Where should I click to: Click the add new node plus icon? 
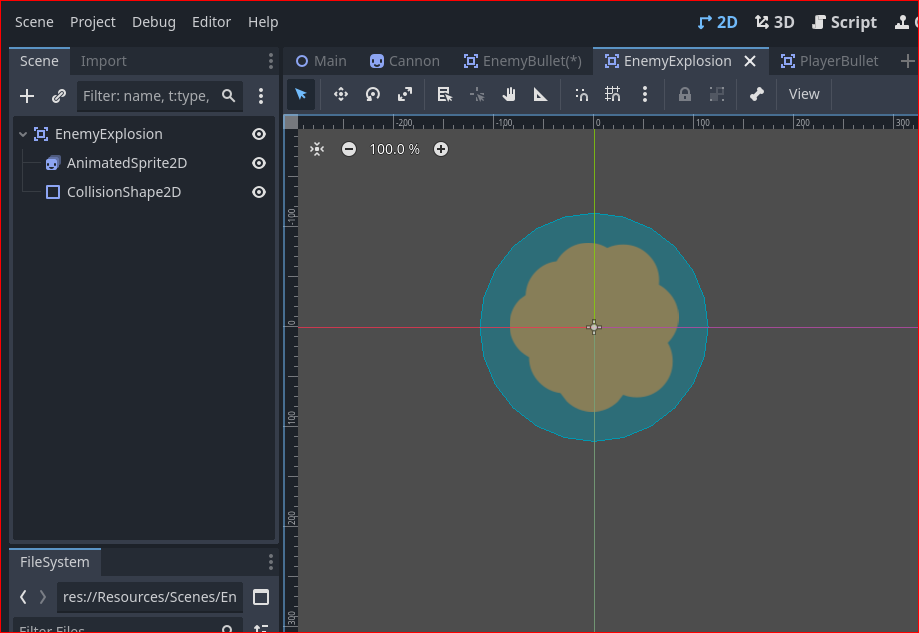[x=27, y=96]
